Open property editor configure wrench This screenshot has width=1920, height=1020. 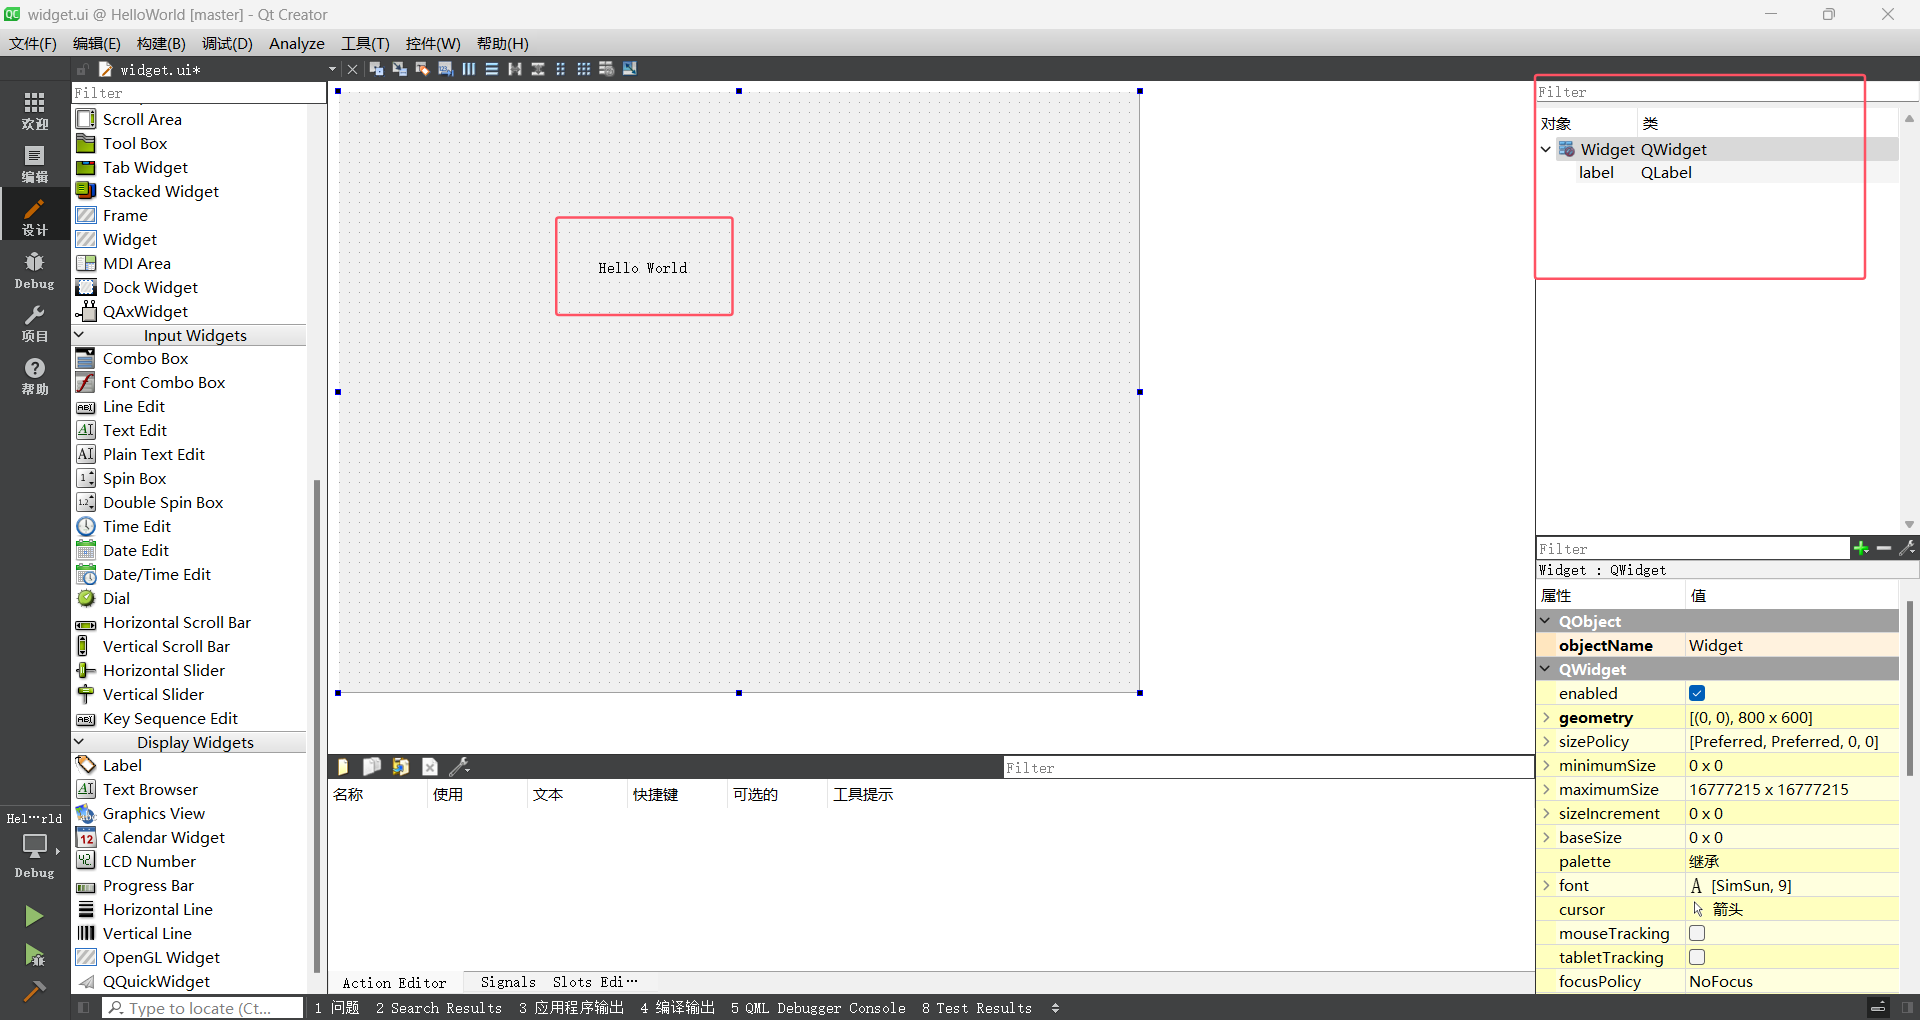(x=1907, y=548)
